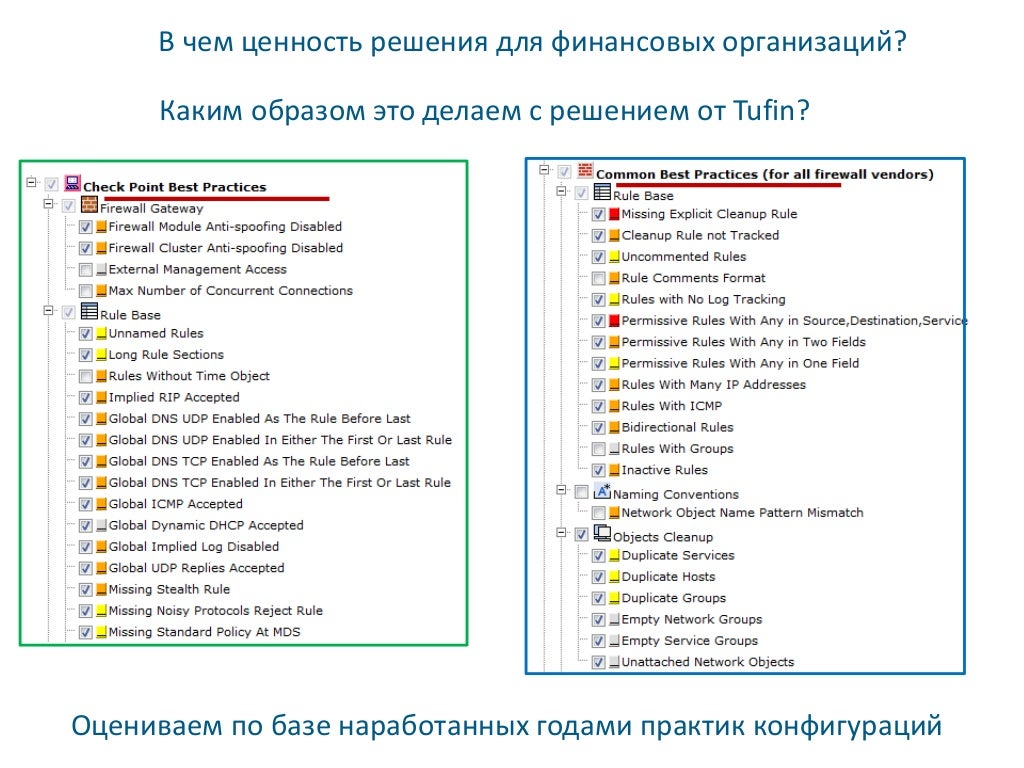1024x768 pixels.
Task: Click gray severity icon beside Empty Network Groups
Action: point(614,619)
